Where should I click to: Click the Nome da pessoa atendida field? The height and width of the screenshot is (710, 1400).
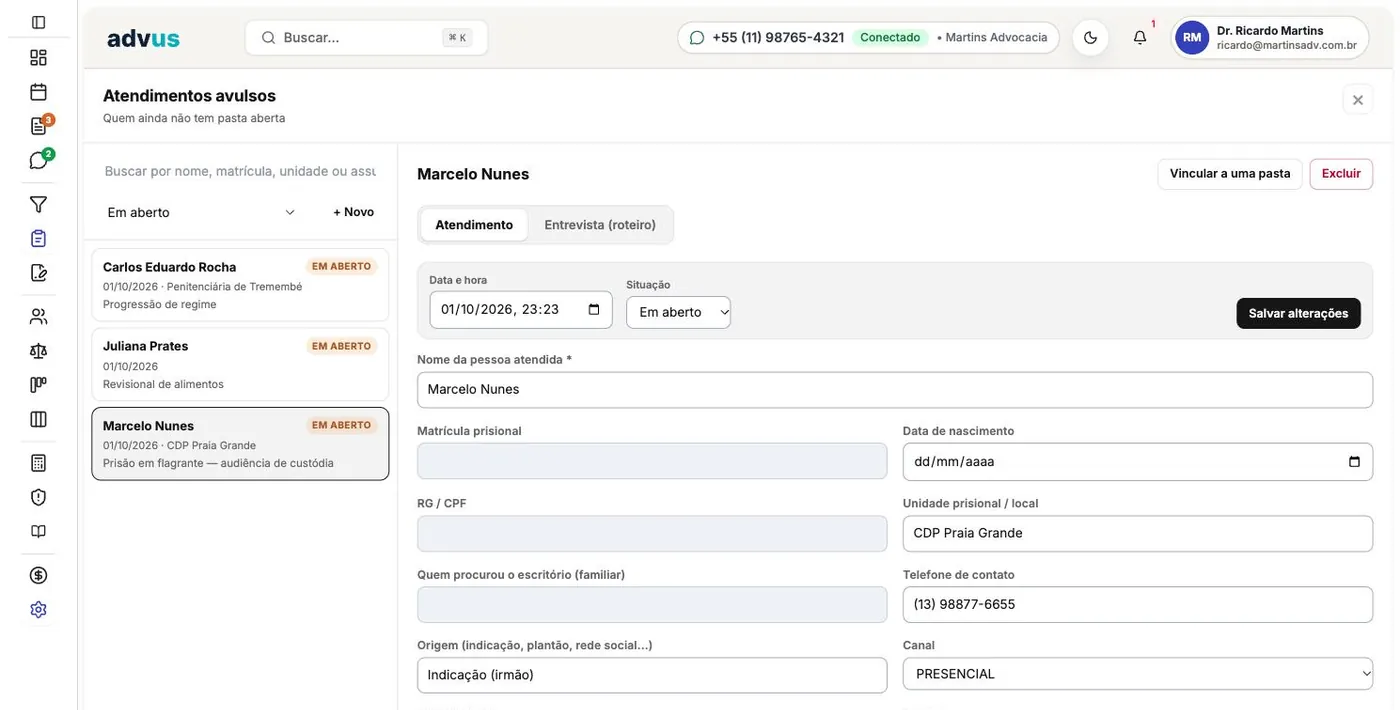tap(895, 390)
